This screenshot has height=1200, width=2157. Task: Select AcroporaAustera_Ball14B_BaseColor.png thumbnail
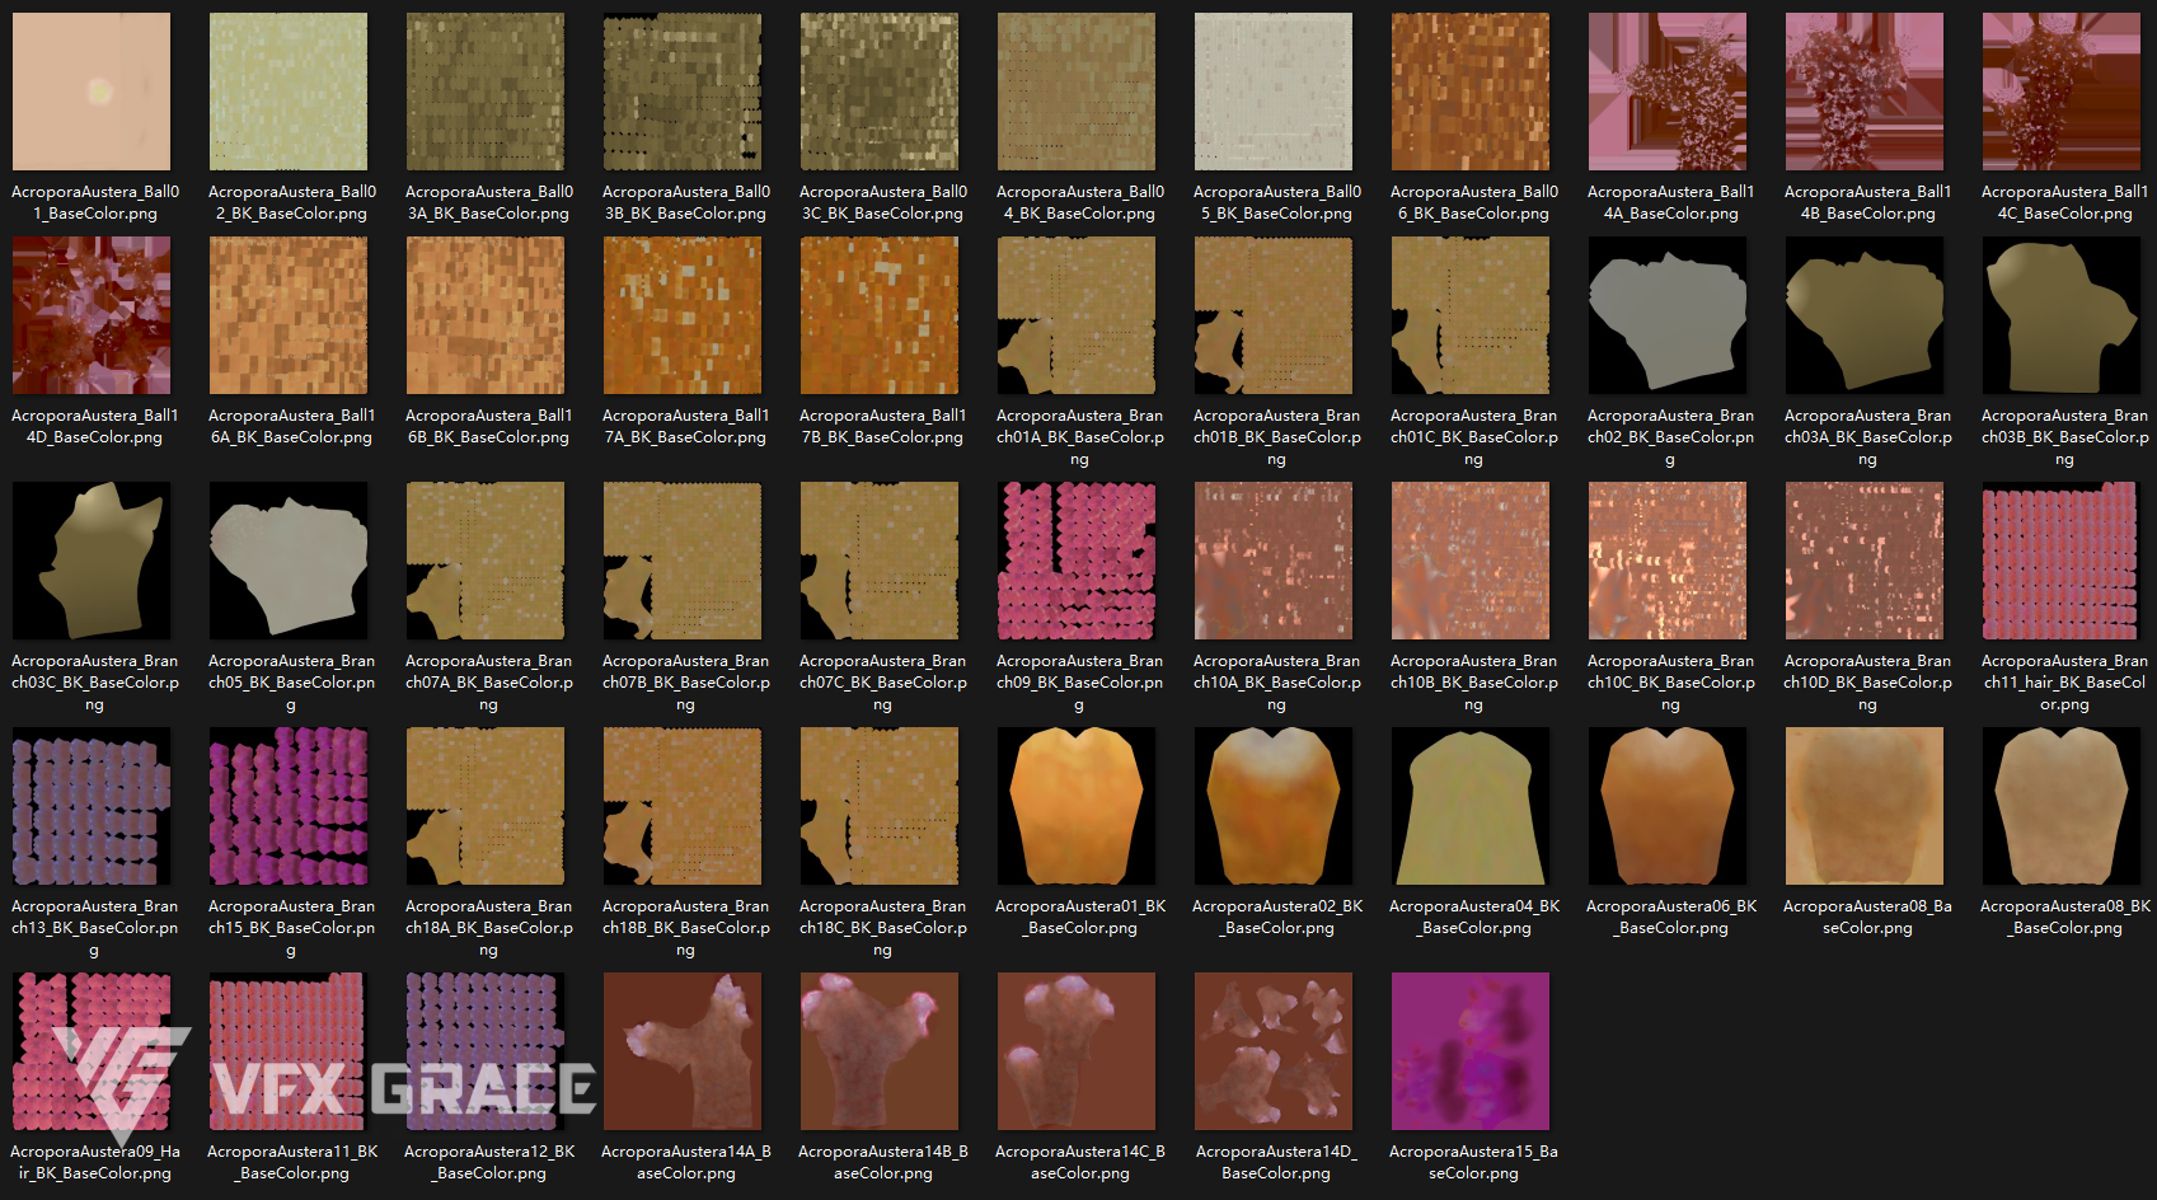coord(1864,91)
